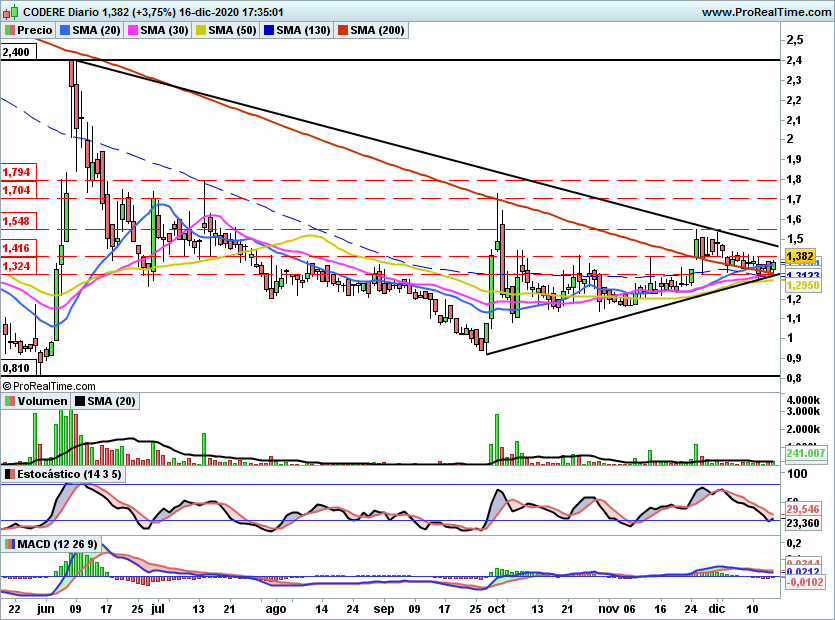The image size is (835, 620).
Task: Click the 1,794 red price level label
Action: [17, 172]
